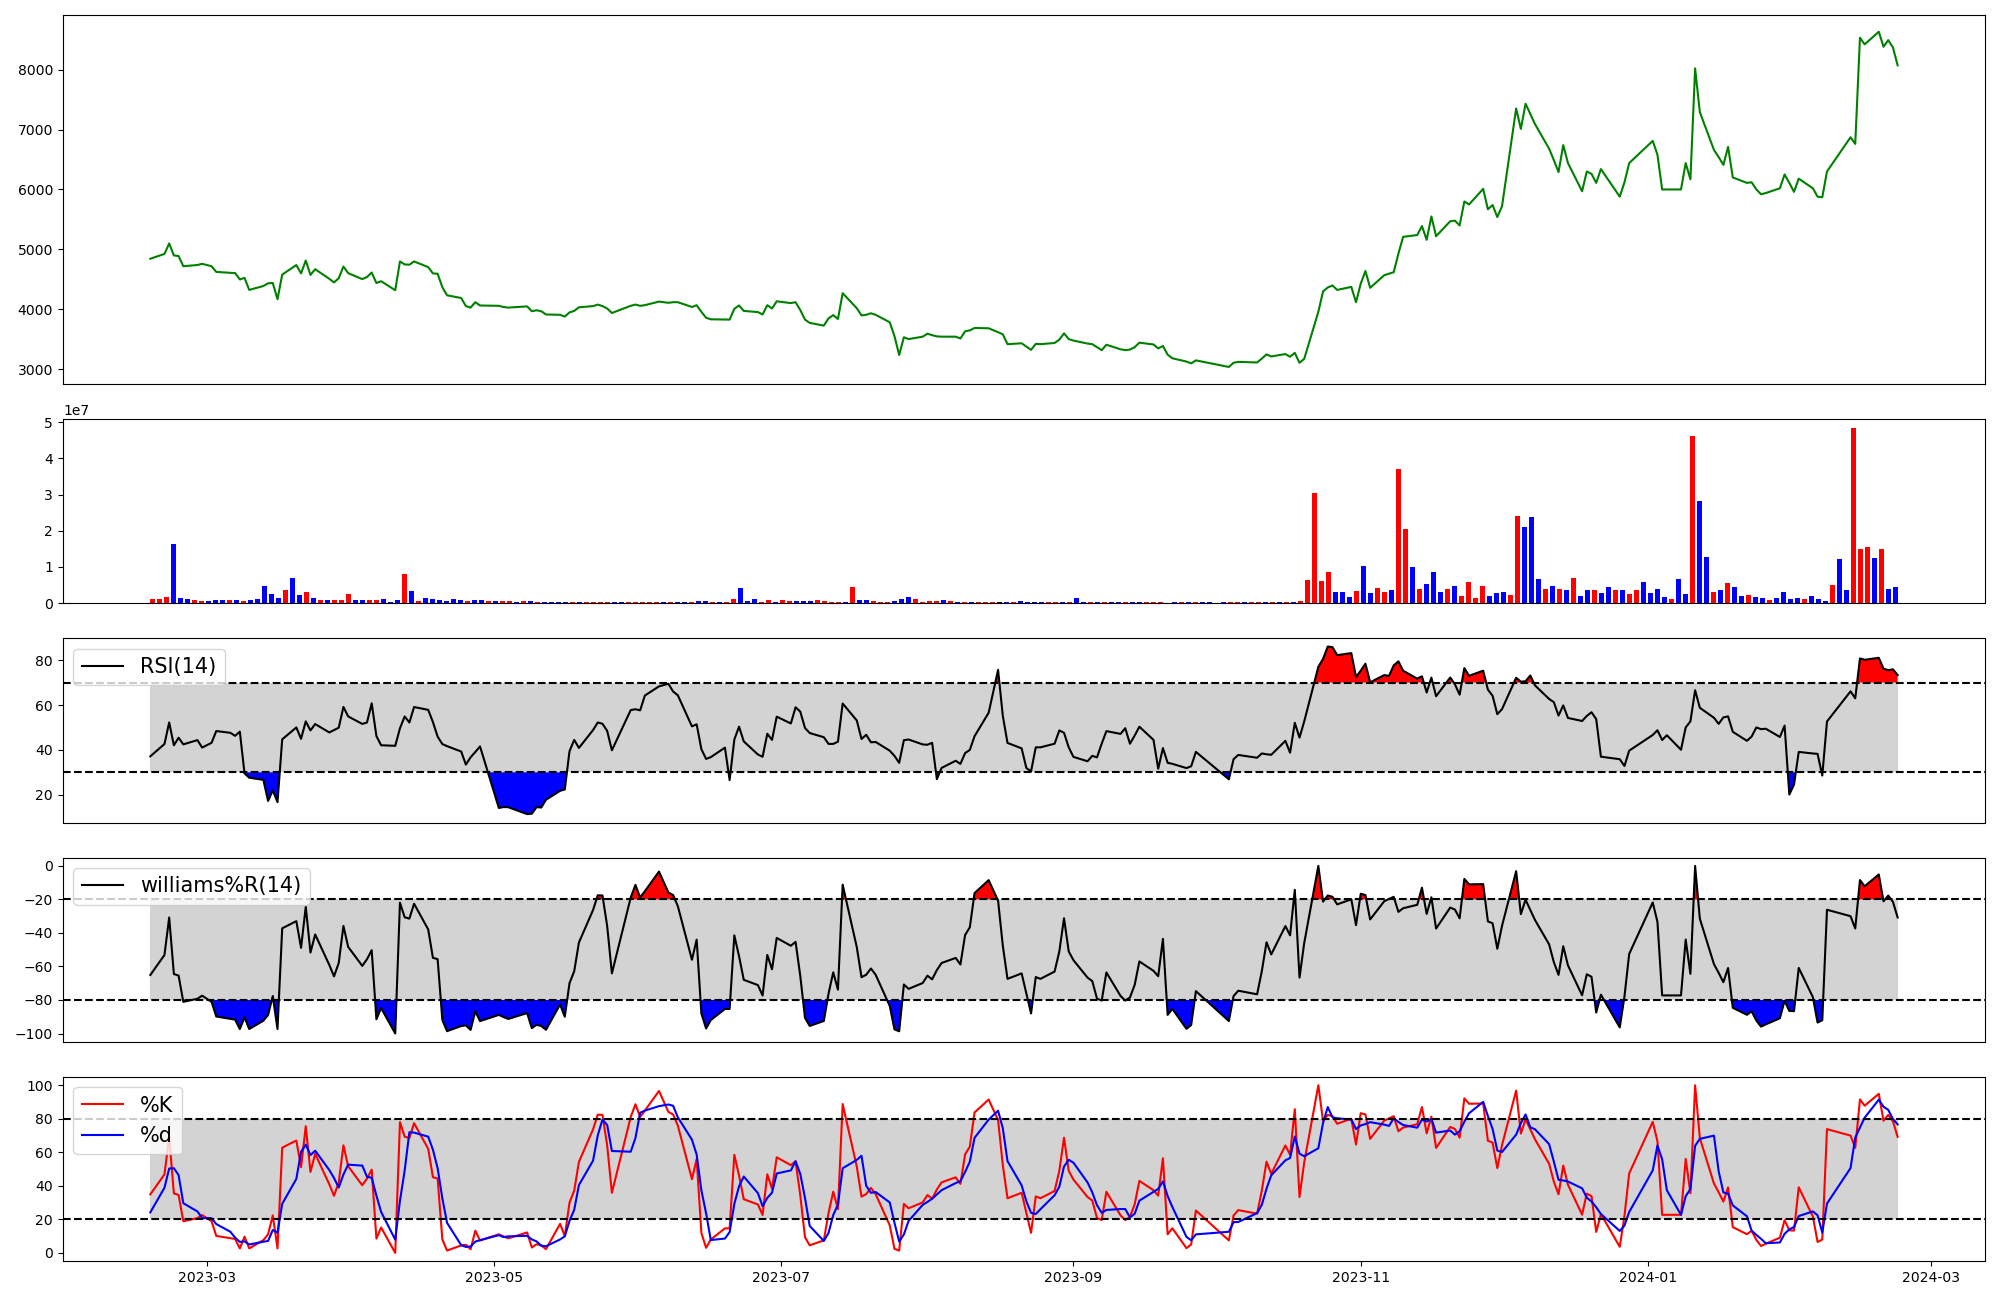Image resolution: width=2000 pixels, height=1300 pixels.
Task: Click the 5 tick on volume axis
Action: [x=48, y=423]
